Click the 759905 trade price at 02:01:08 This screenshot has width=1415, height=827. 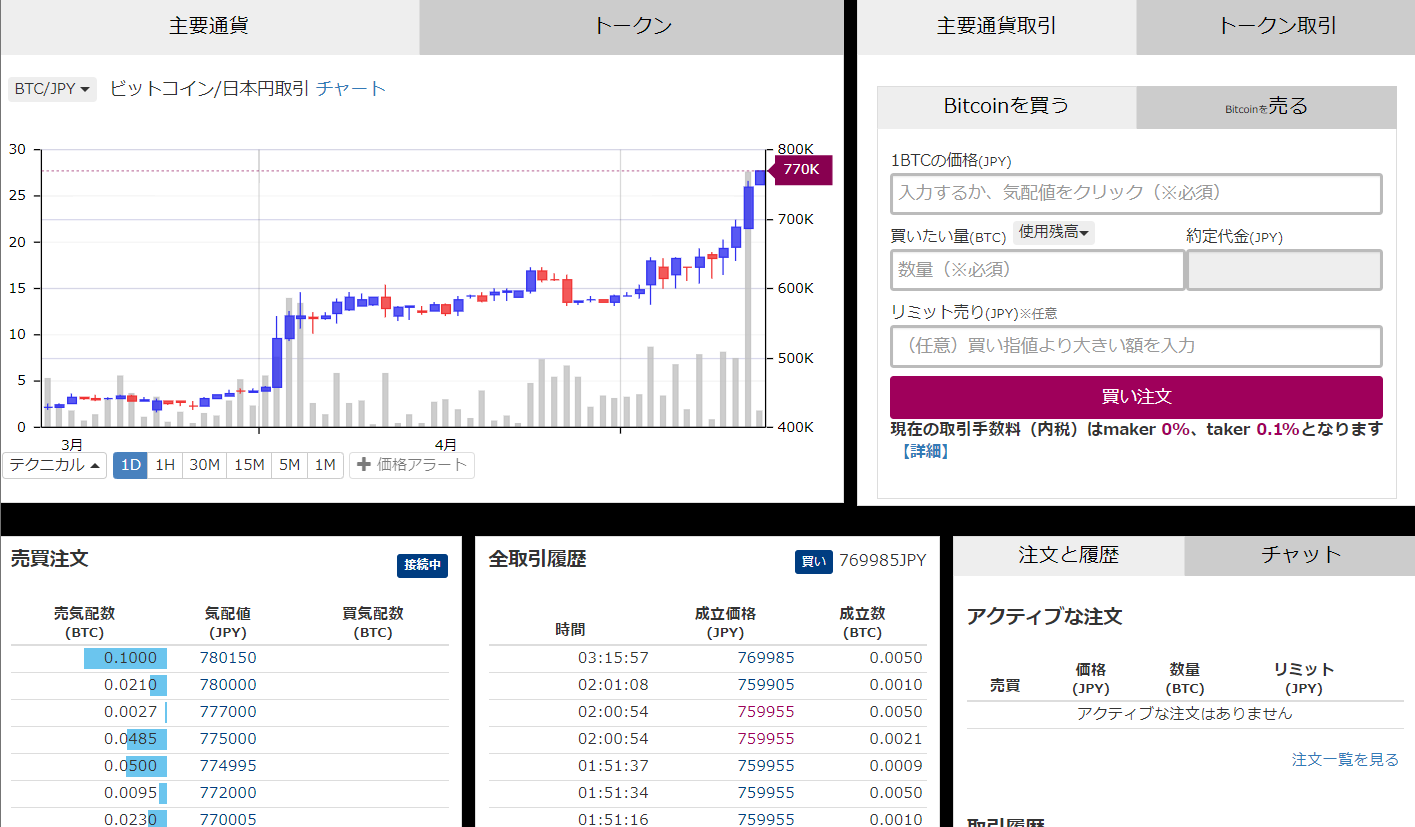tap(766, 685)
